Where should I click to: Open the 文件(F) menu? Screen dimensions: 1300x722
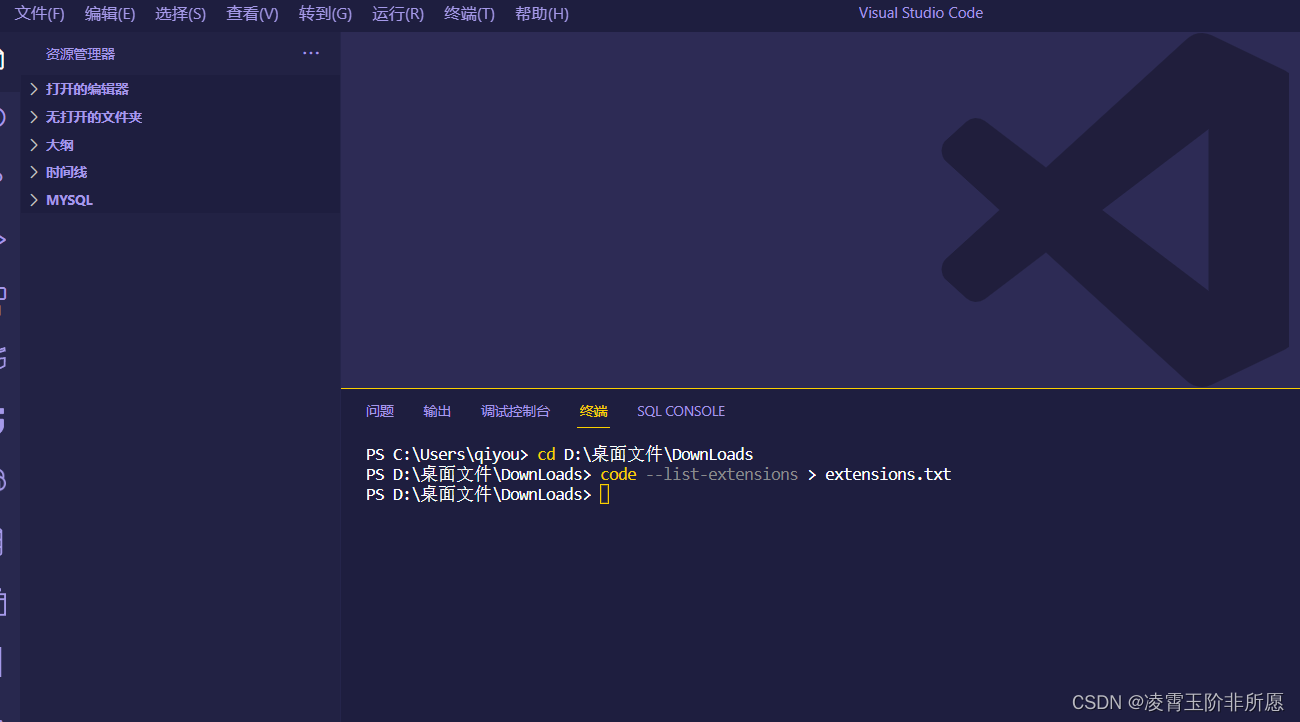click(x=39, y=14)
